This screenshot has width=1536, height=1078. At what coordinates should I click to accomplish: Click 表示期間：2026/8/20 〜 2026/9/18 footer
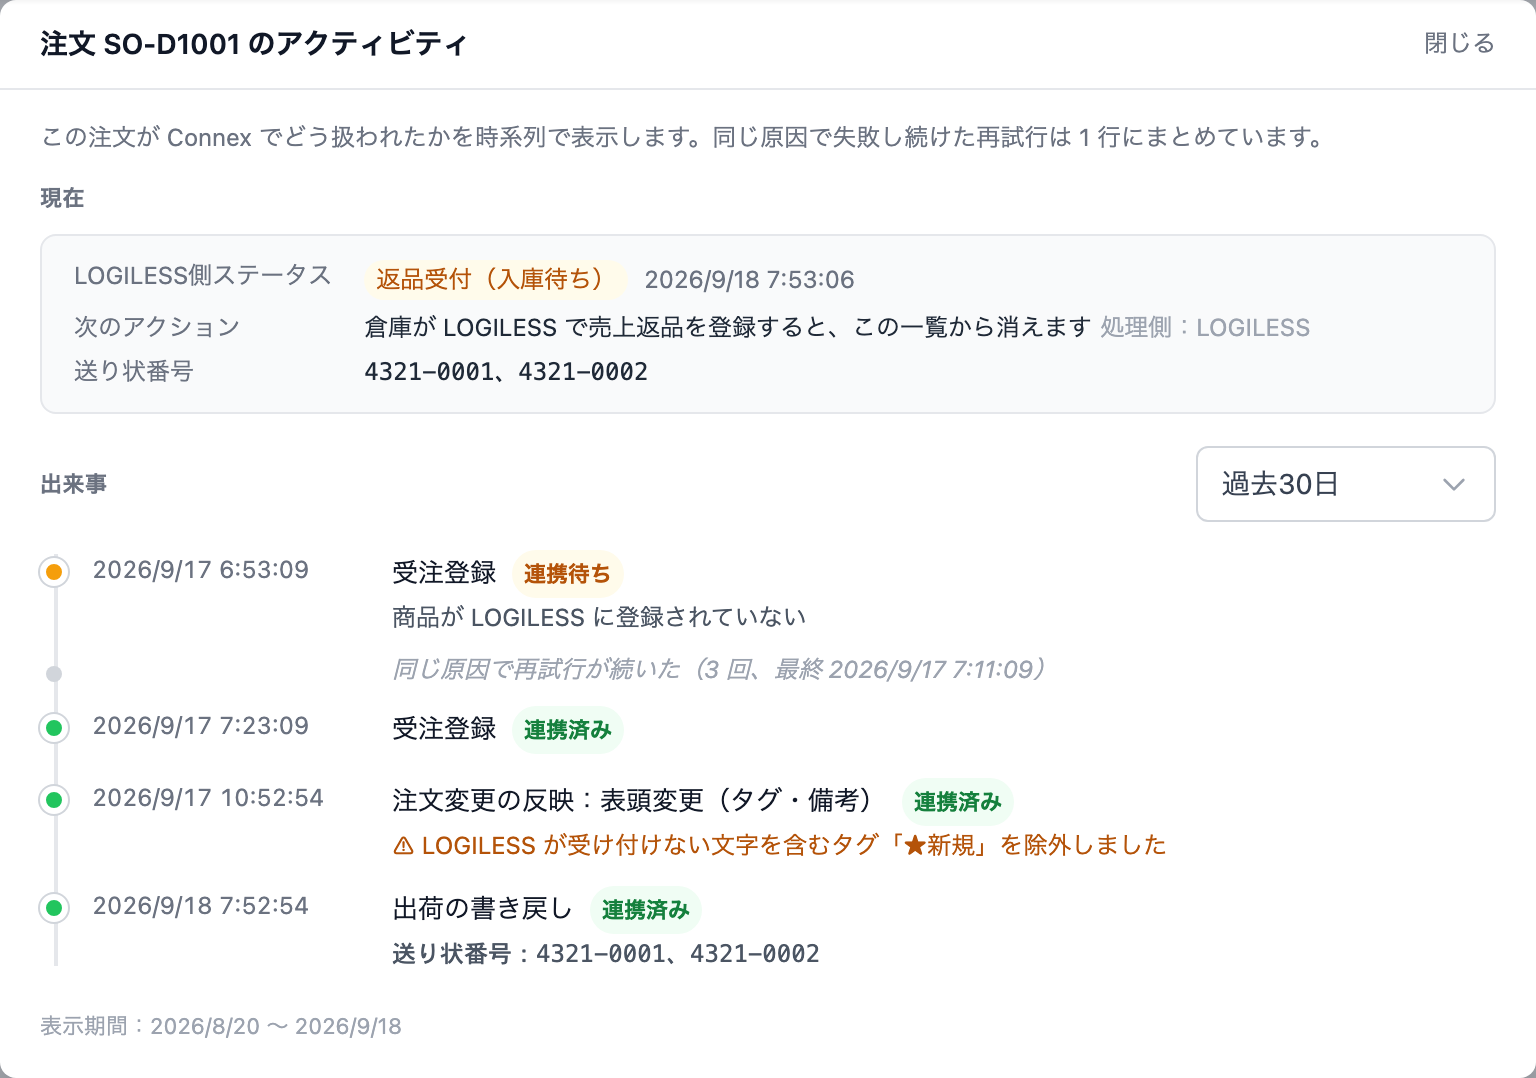pos(221,1027)
